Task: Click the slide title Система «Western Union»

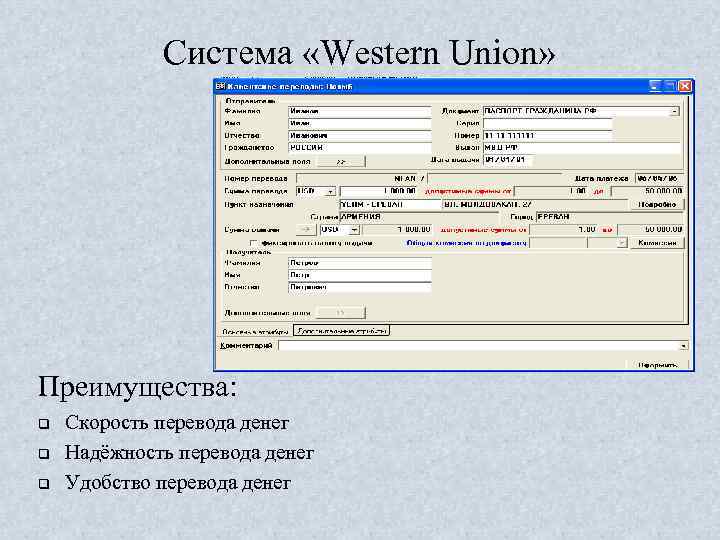Action: click(x=359, y=52)
